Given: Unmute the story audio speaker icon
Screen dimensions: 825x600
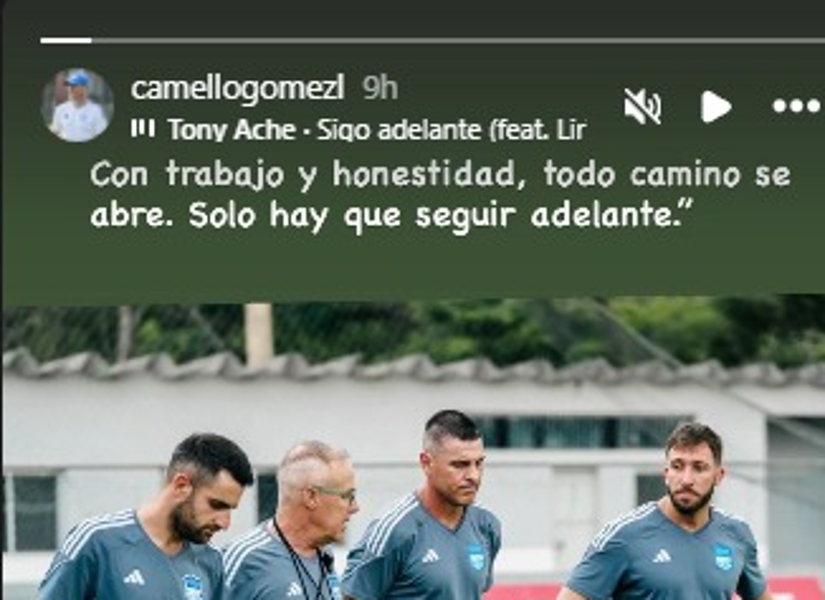Looking at the screenshot, I should coord(642,106).
